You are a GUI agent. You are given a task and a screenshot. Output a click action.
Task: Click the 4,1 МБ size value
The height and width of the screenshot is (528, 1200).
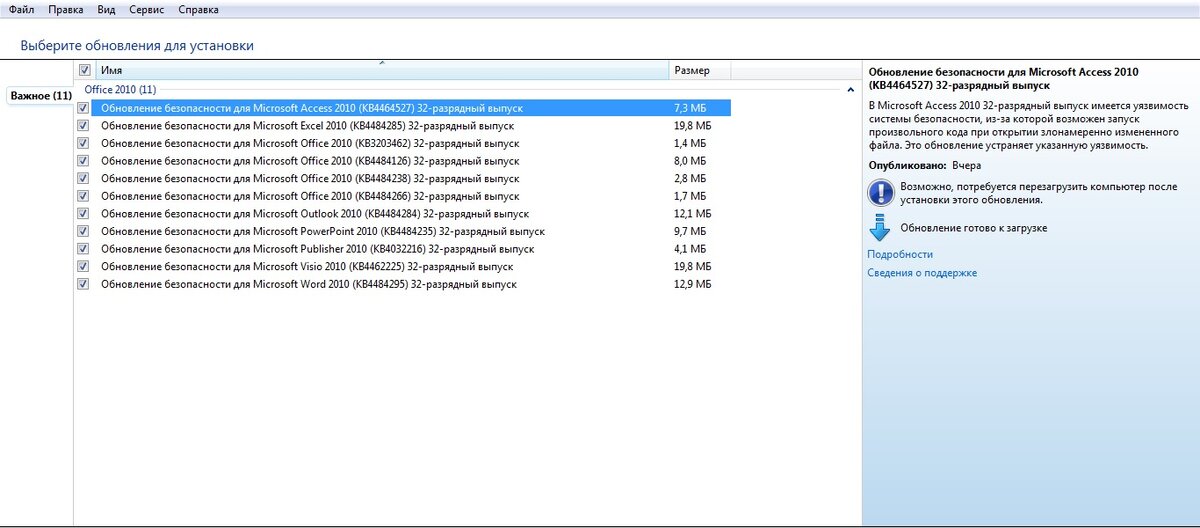pyautogui.click(x=690, y=248)
